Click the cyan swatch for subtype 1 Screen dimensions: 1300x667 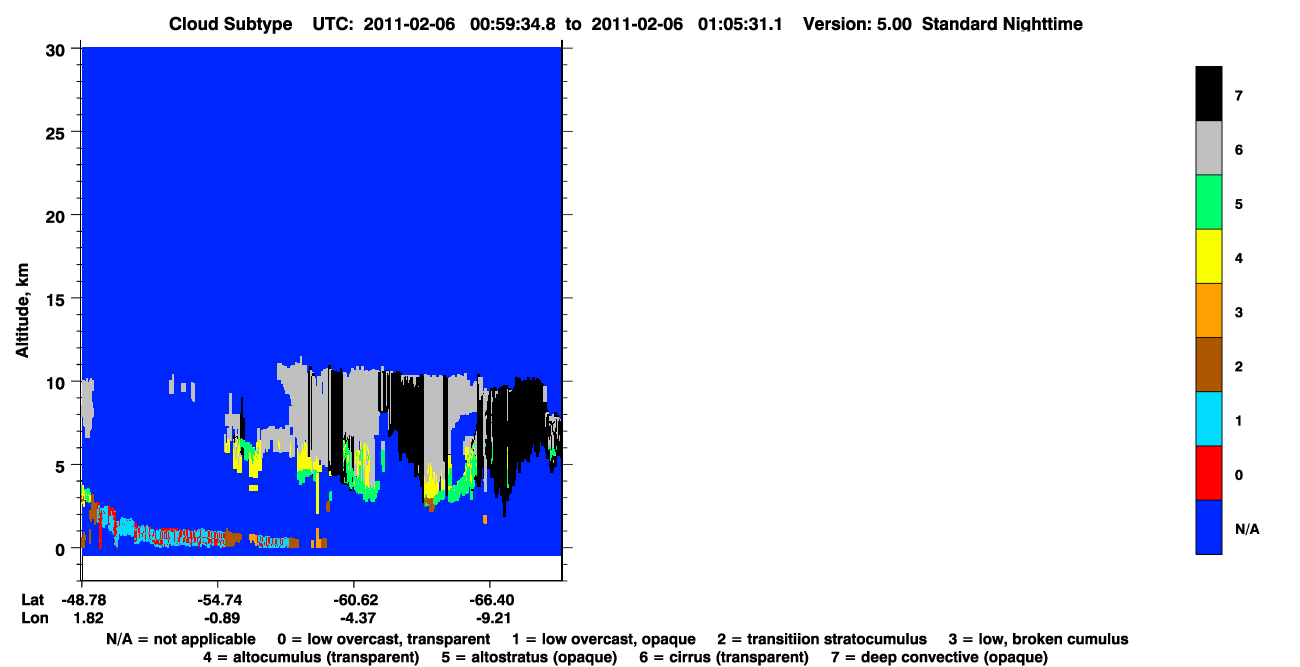(1209, 418)
